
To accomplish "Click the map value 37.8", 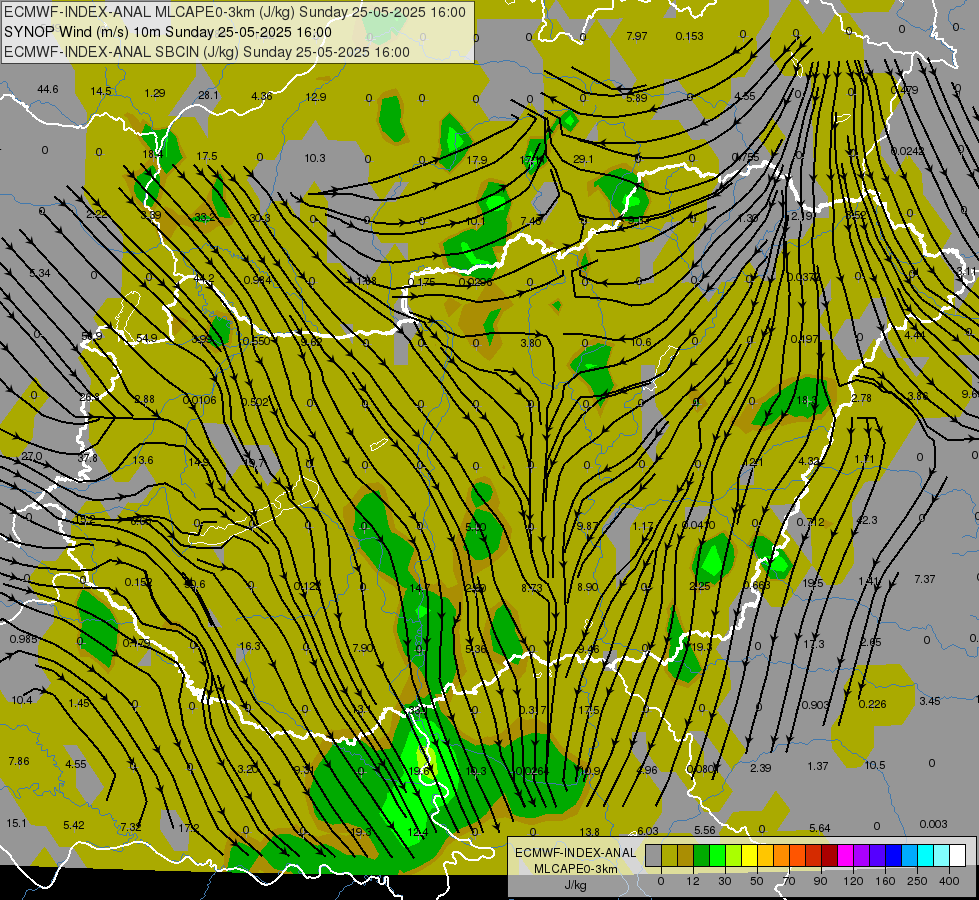I will (88, 458).
